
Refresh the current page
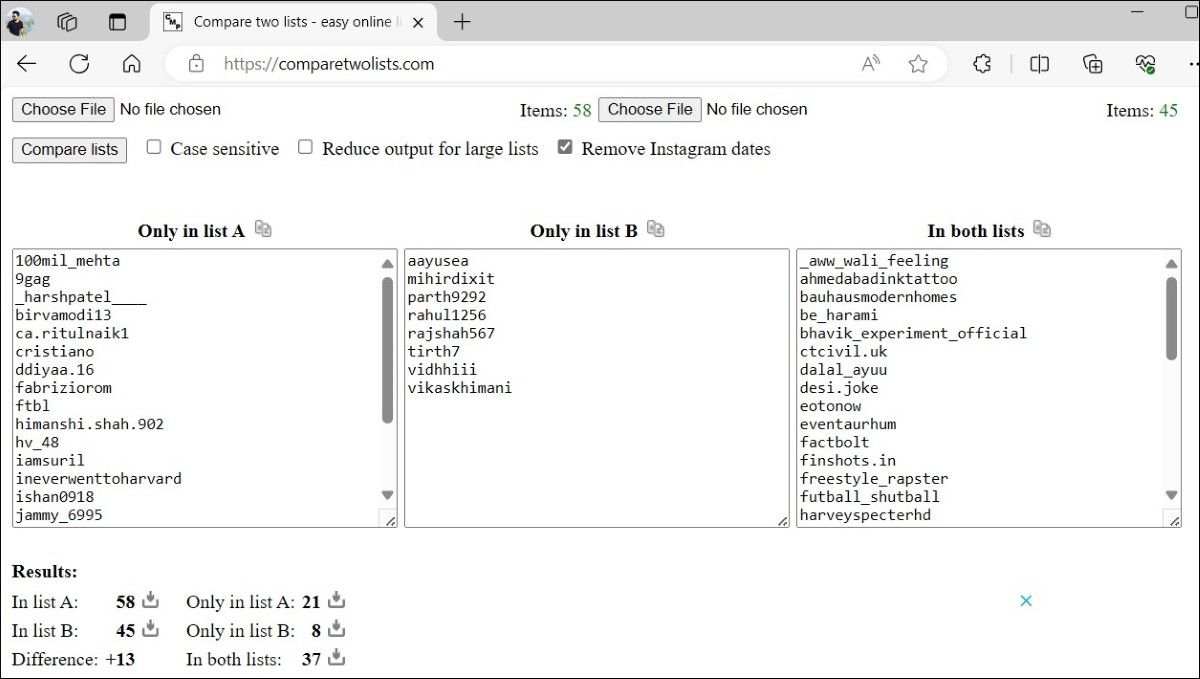(x=79, y=64)
